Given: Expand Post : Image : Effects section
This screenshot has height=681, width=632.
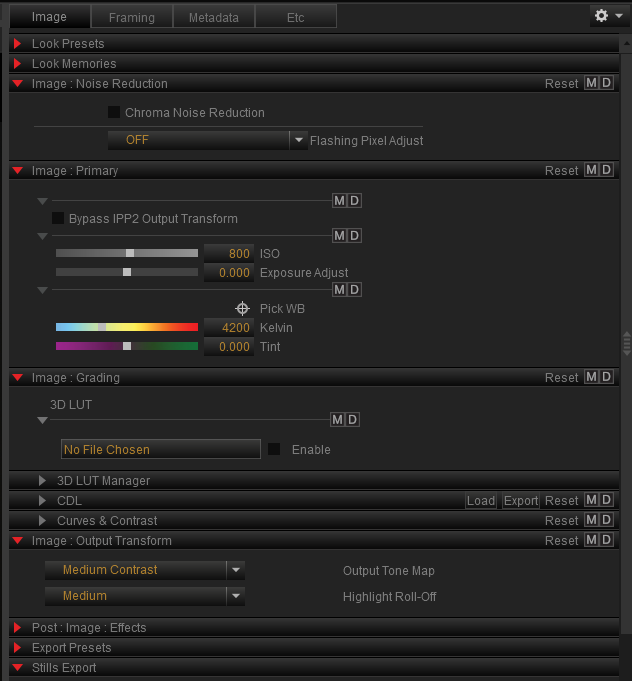Looking at the screenshot, I should click(x=17, y=628).
